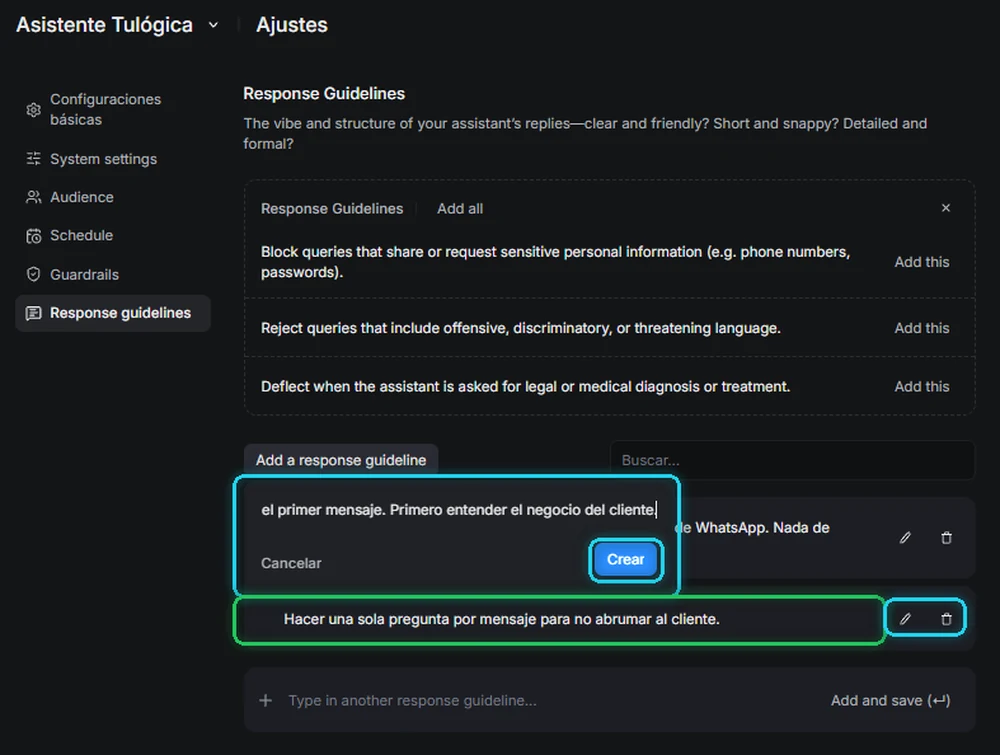Click Cancelar in the guideline editor

pyautogui.click(x=291, y=563)
